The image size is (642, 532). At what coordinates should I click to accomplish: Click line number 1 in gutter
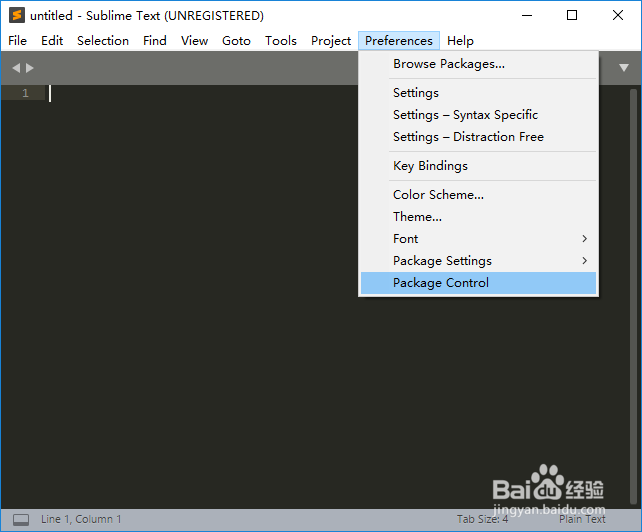pos(25,93)
